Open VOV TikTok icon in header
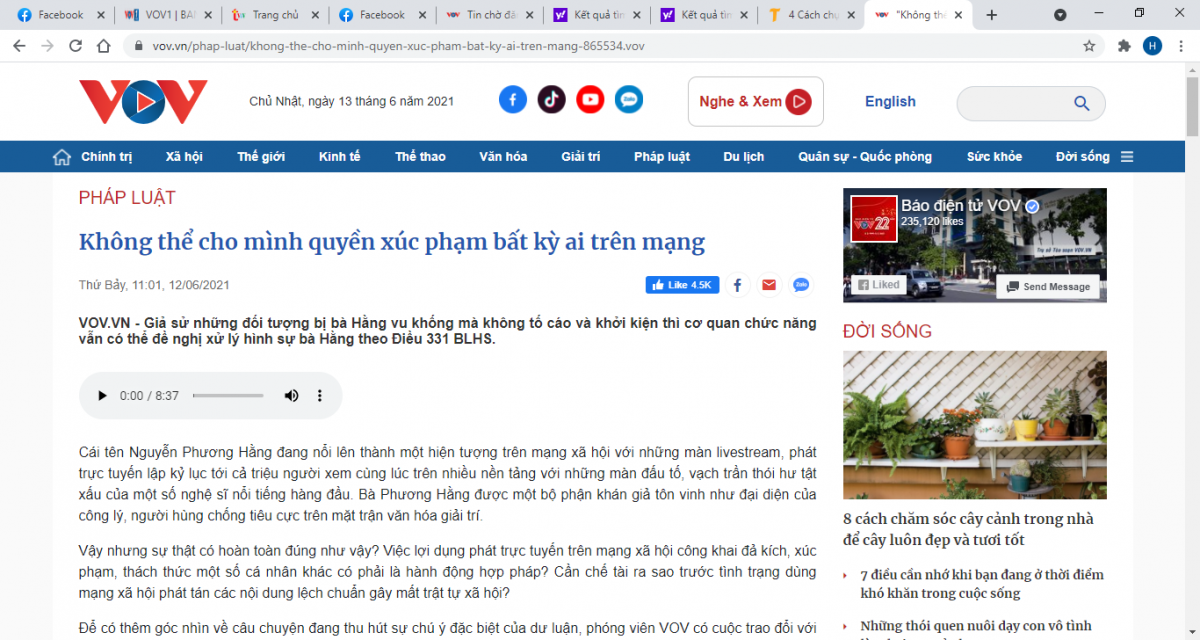 pyautogui.click(x=552, y=100)
